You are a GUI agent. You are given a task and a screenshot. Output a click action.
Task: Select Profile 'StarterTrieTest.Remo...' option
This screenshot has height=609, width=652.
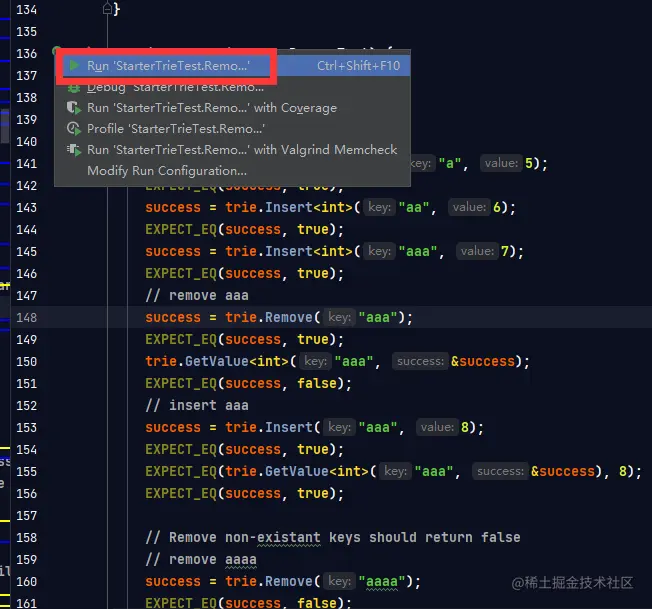click(233, 129)
